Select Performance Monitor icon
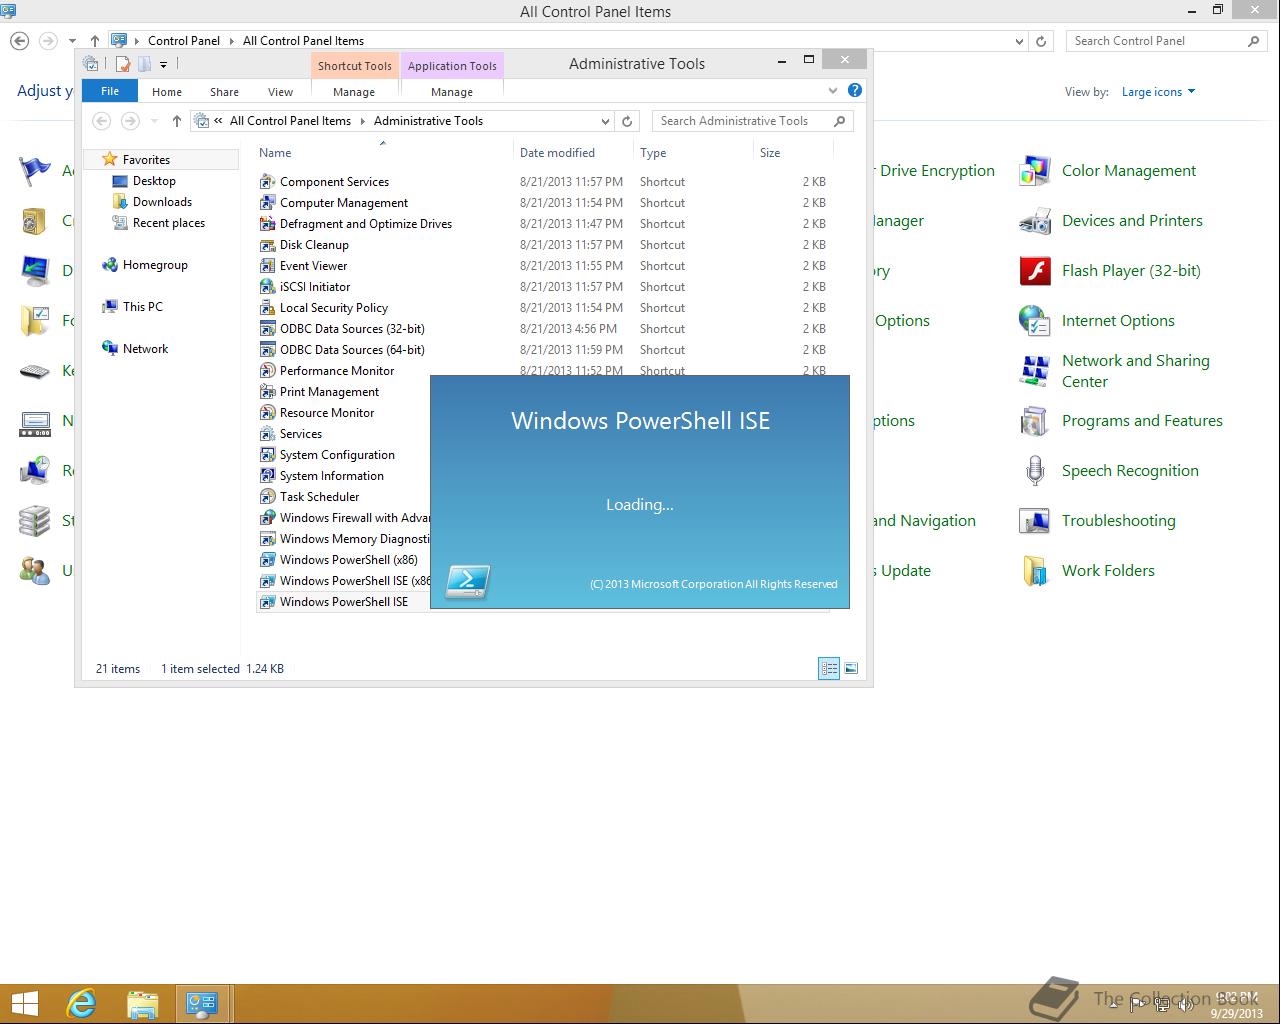This screenshot has height=1024, width=1280. [x=267, y=371]
